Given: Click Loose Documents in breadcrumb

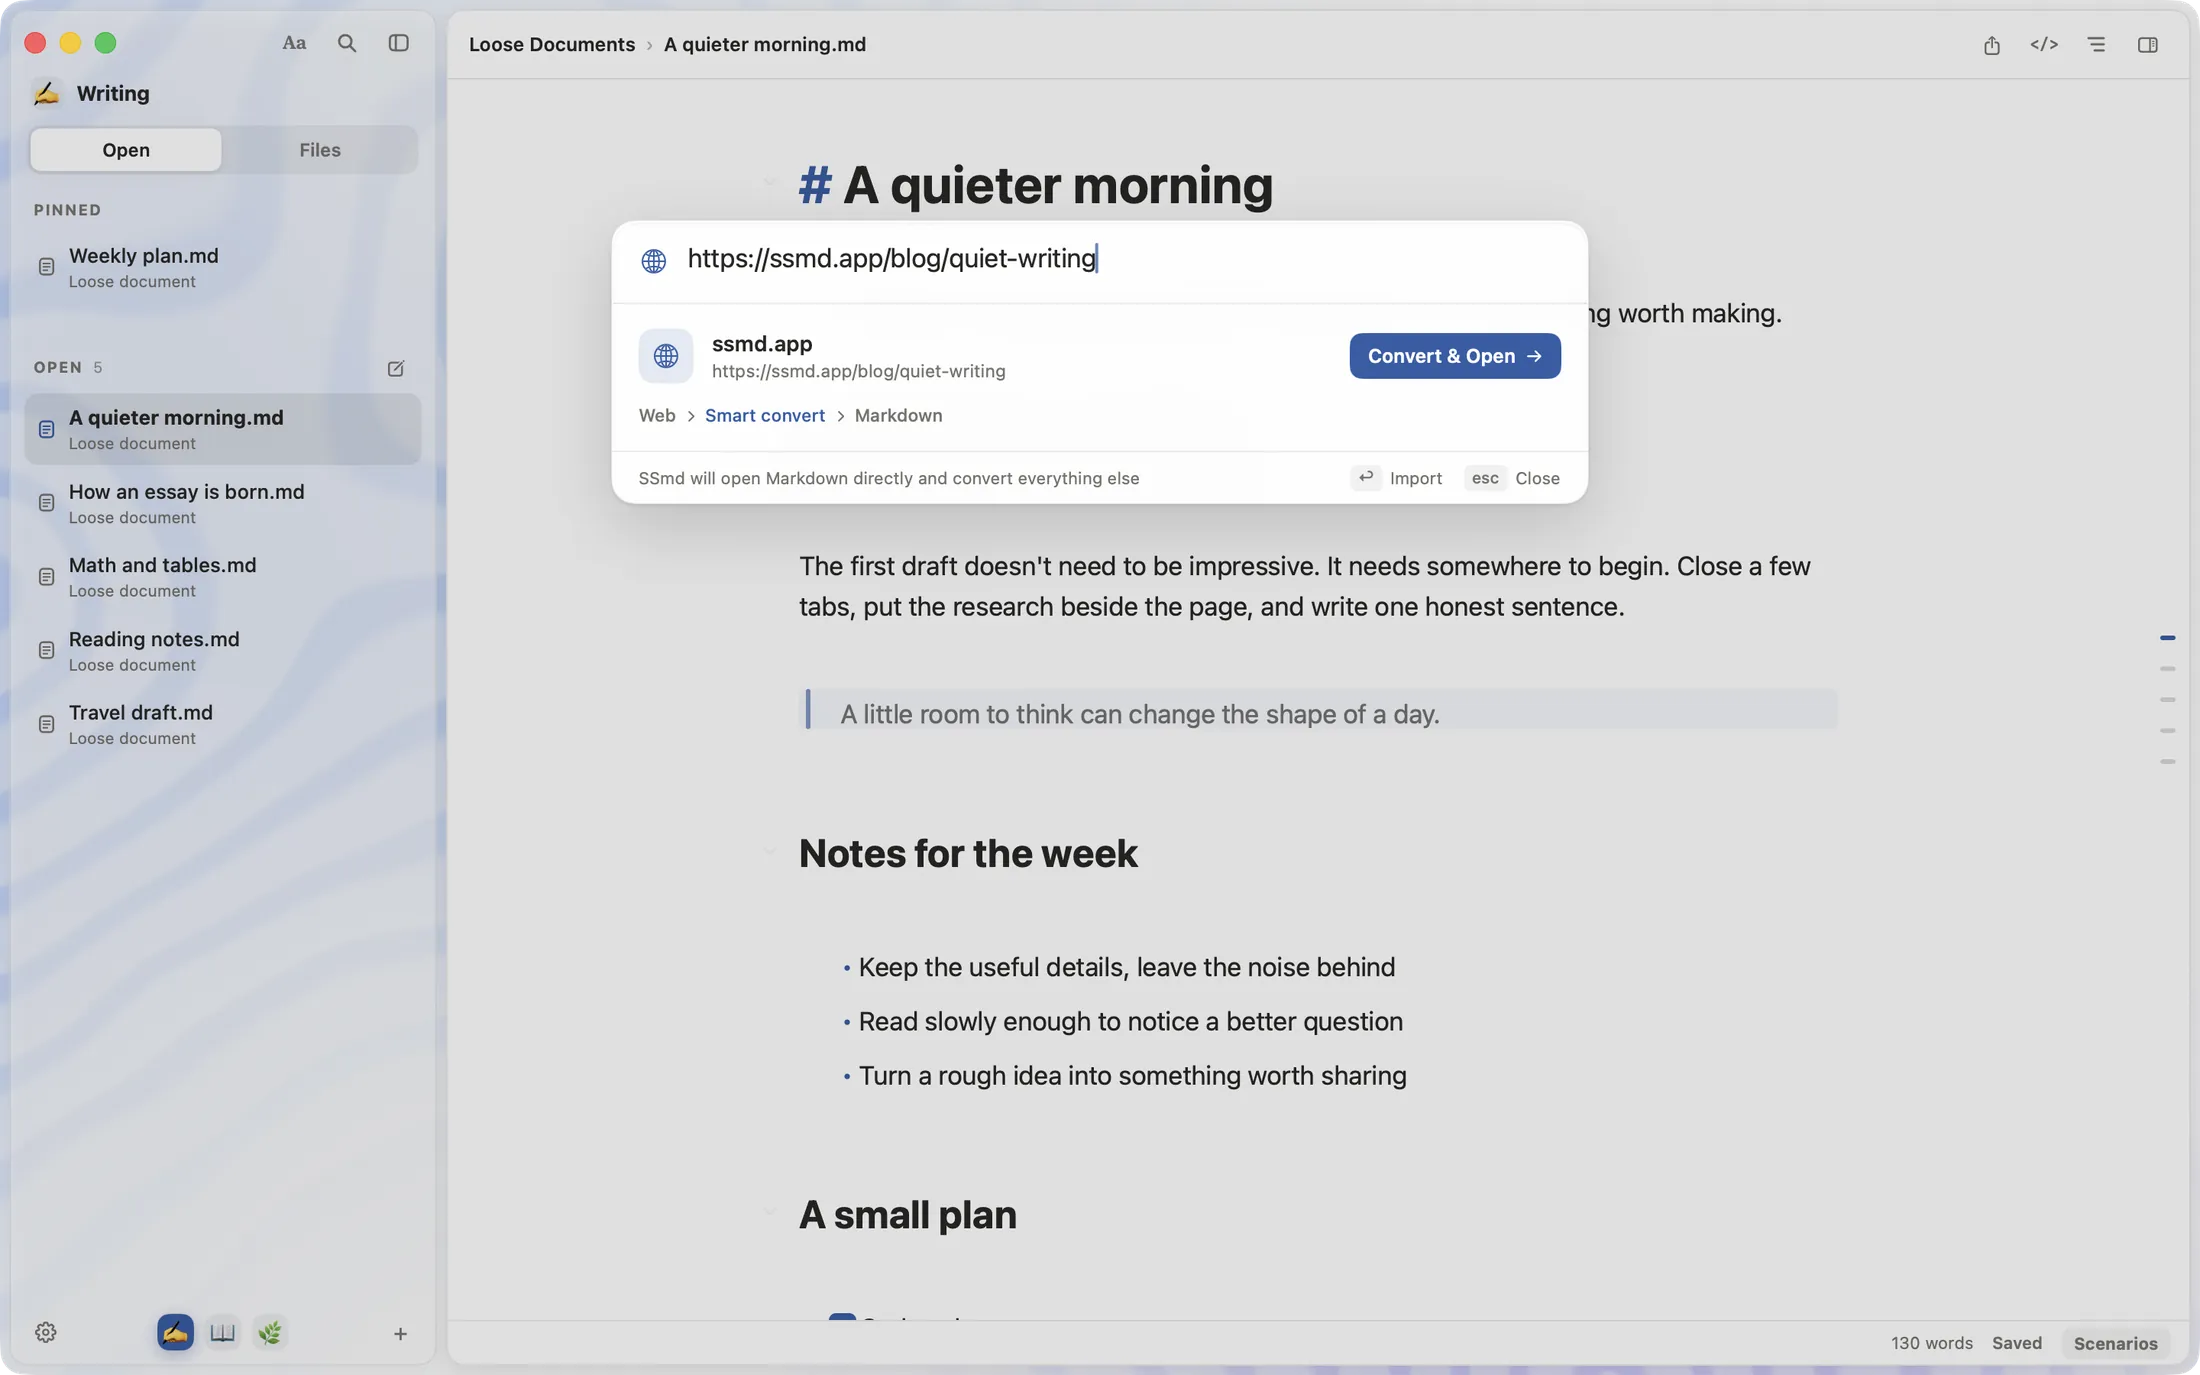Looking at the screenshot, I should (x=552, y=44).
